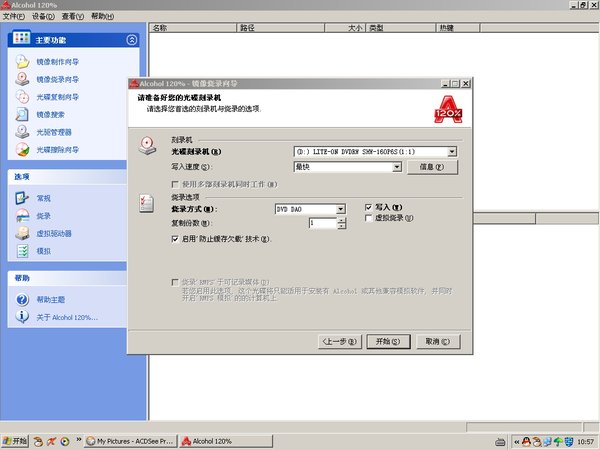Sort list by 大小 column header

coord(345,28)
